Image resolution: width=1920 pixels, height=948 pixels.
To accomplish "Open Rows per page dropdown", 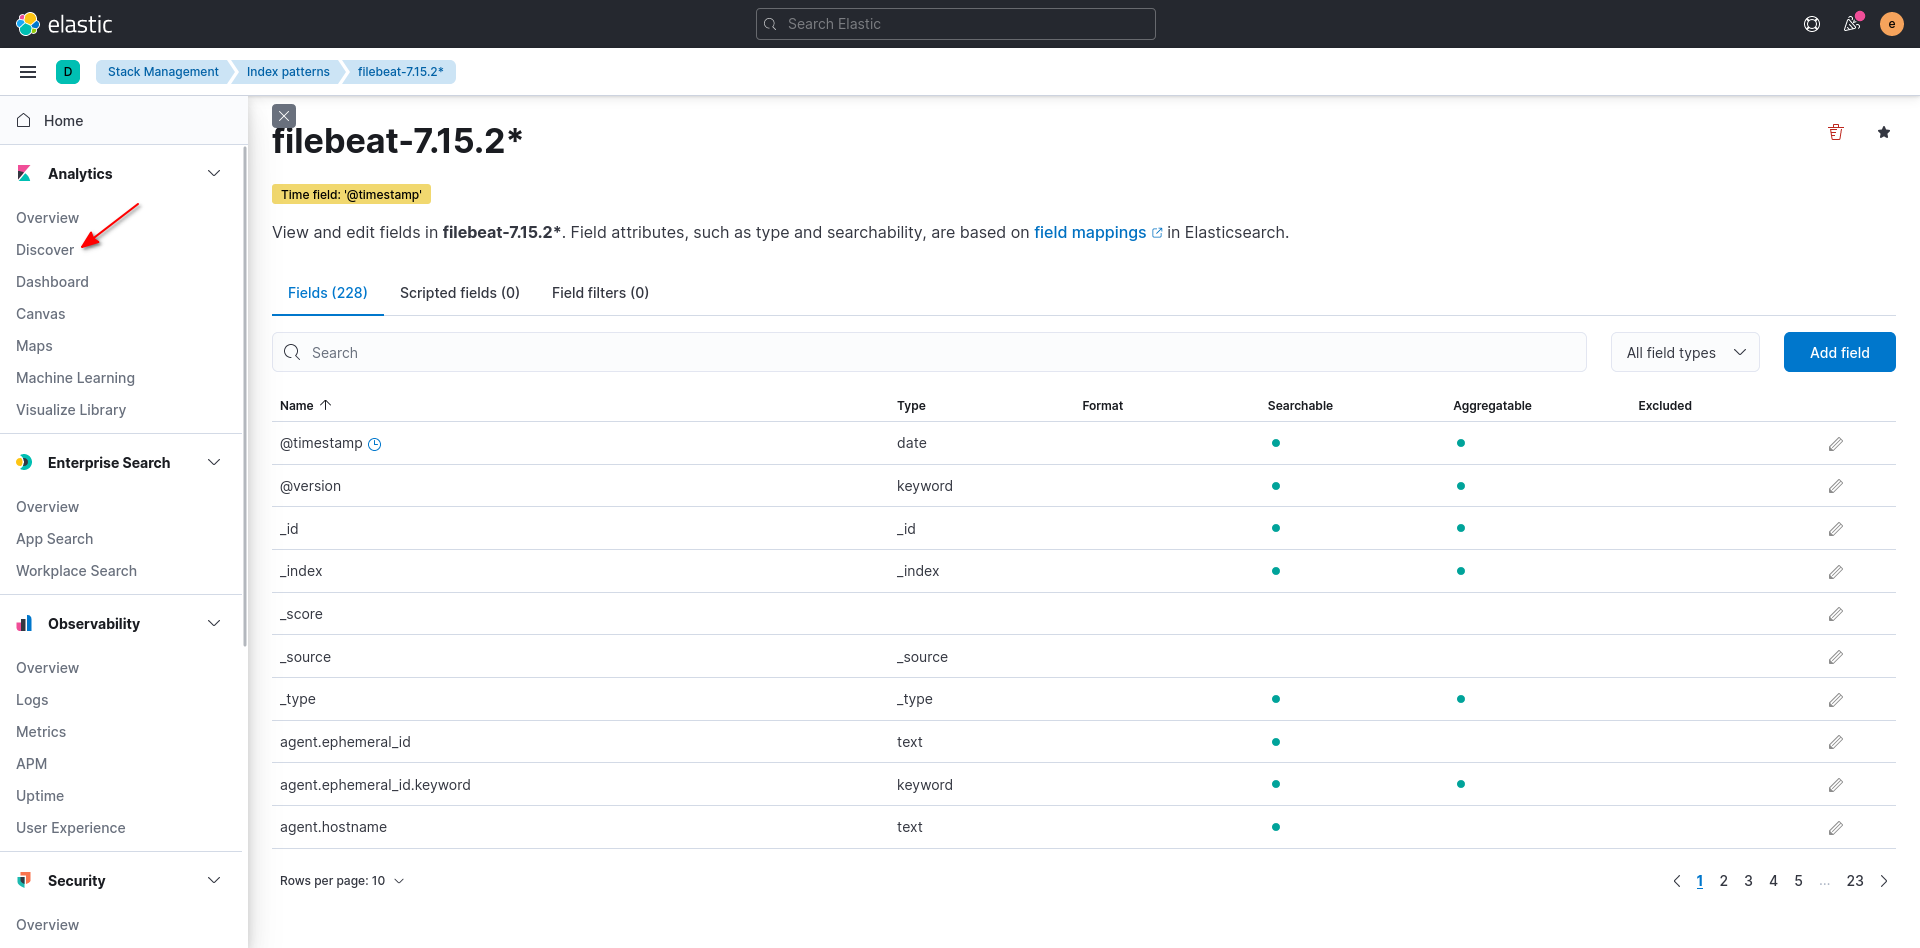I will coord(342,881).
